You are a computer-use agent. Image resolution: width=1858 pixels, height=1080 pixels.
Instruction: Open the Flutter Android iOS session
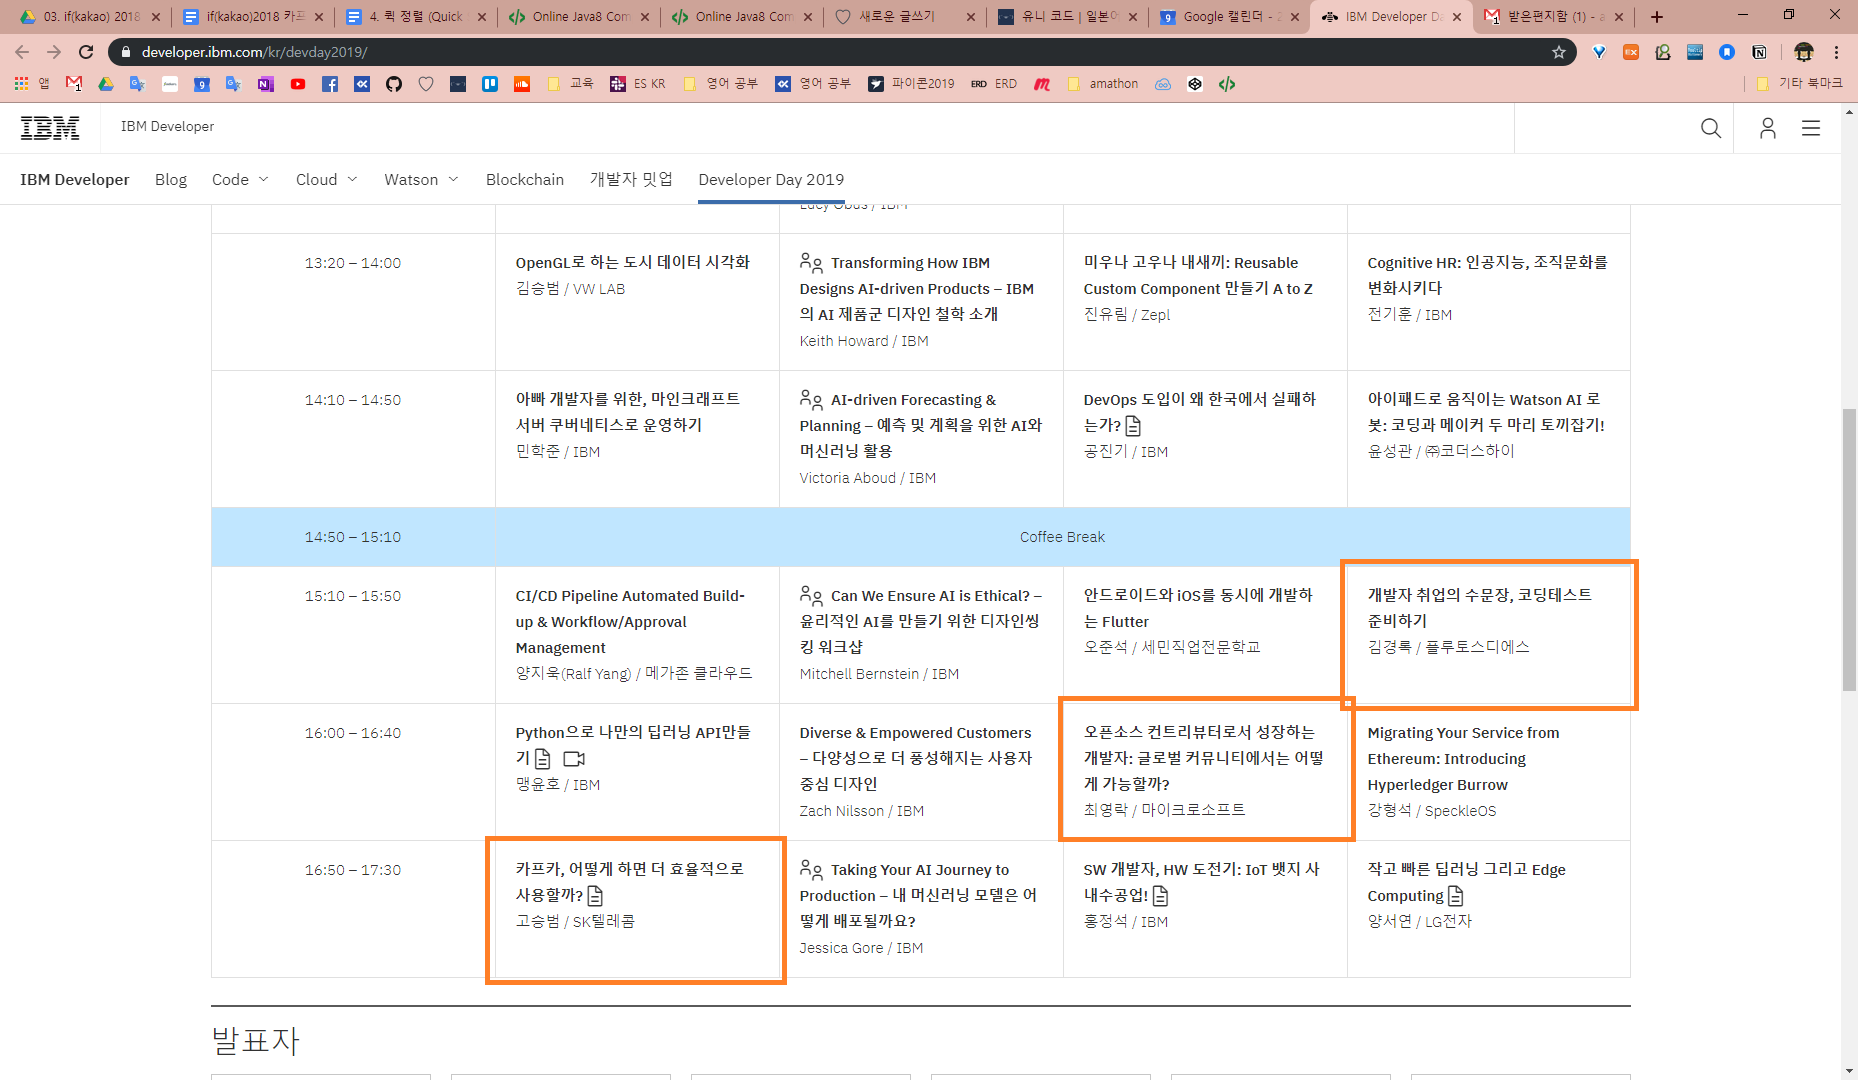tap(1198, 608)
